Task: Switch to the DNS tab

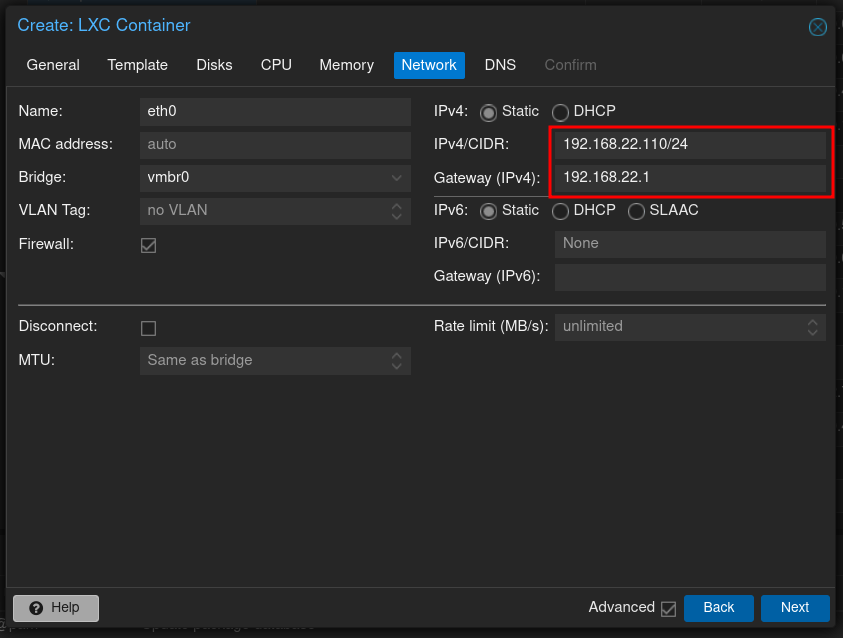Action: point(500,65)
